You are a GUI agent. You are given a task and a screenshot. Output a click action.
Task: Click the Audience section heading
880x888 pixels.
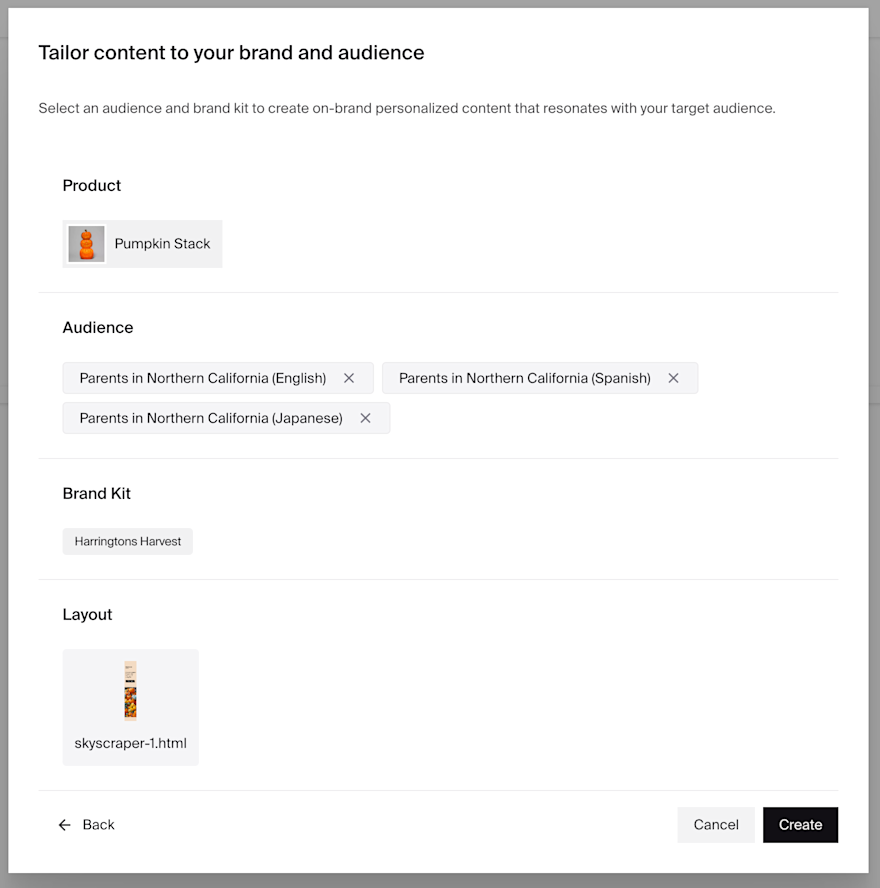pos(98,327)
